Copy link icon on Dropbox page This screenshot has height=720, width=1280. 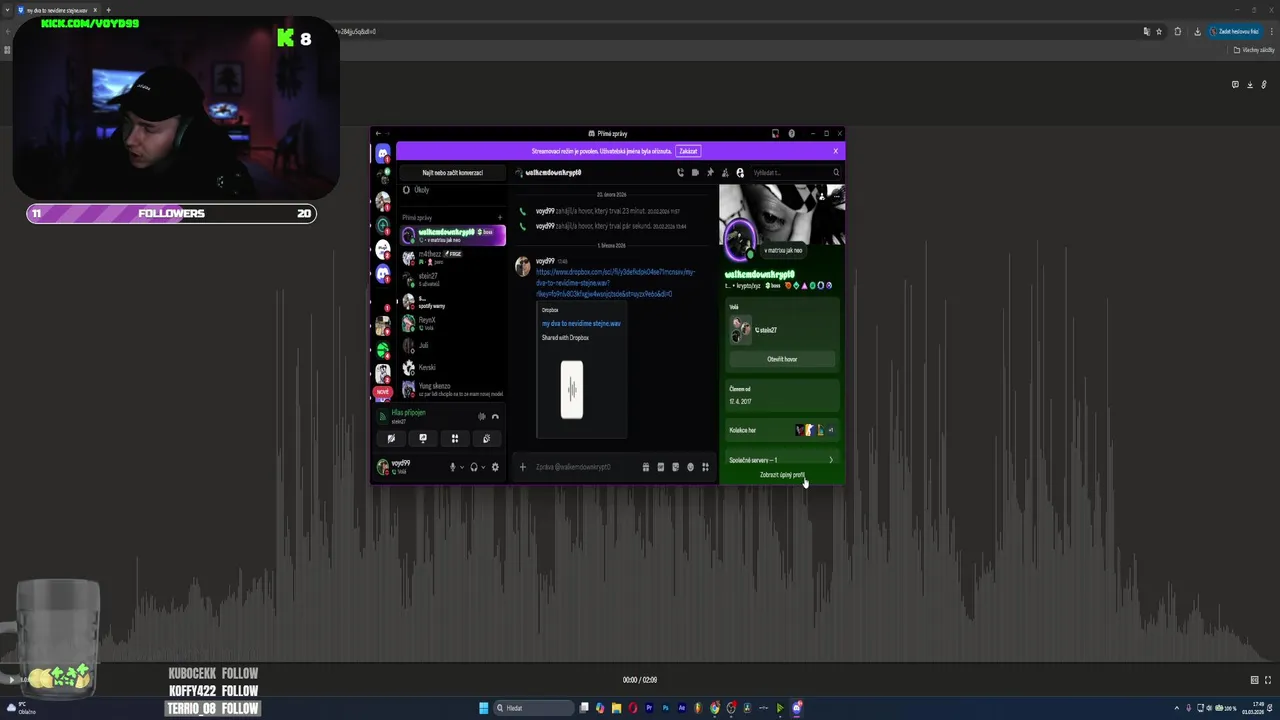coord(1263,85)
